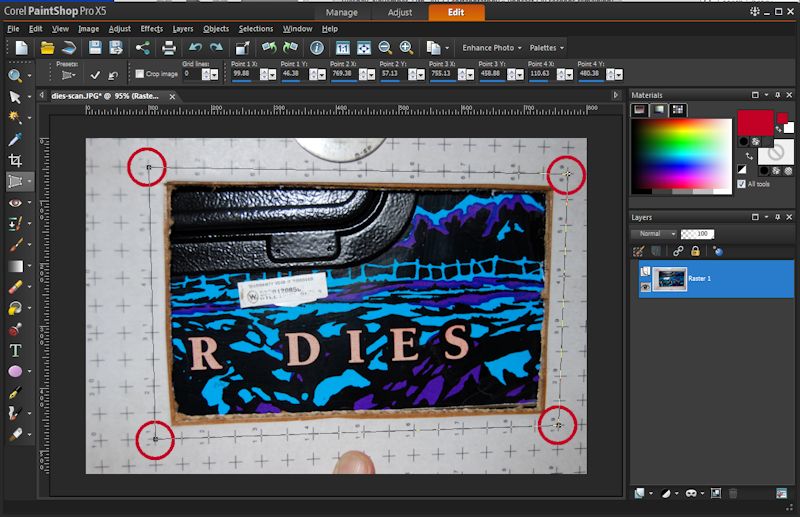
Task: Click the Undo arrow icon
Action: pos(195,47)
